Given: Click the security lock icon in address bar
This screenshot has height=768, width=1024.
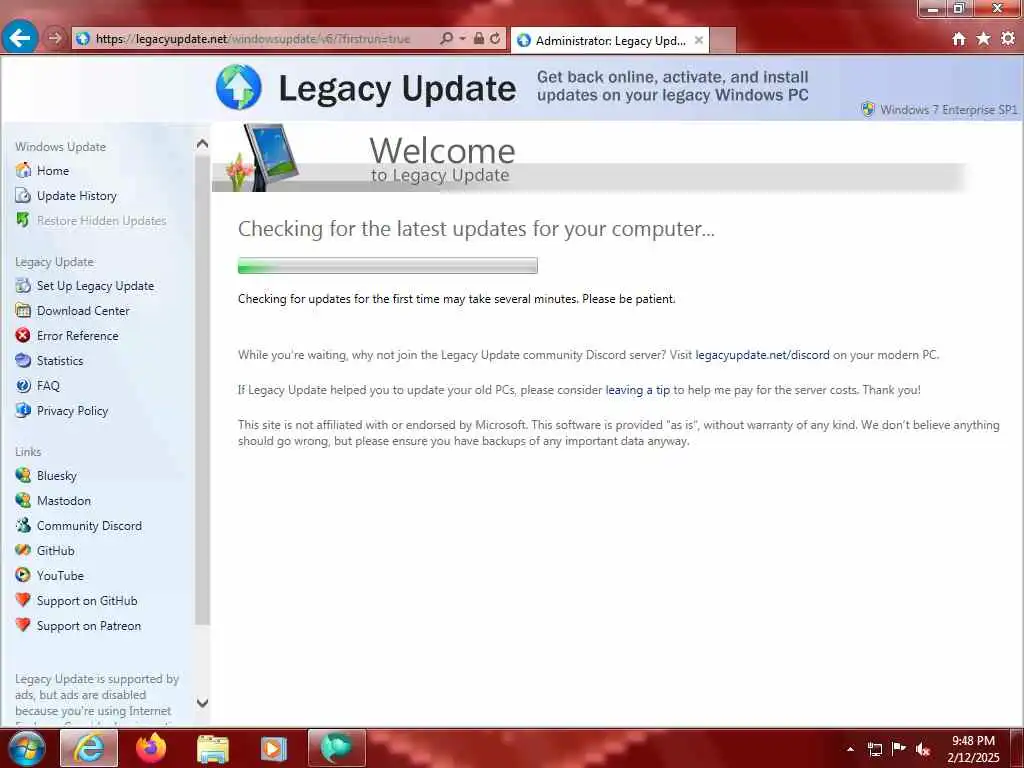Looking at the screenshot, I should click(x=479, y=39).
